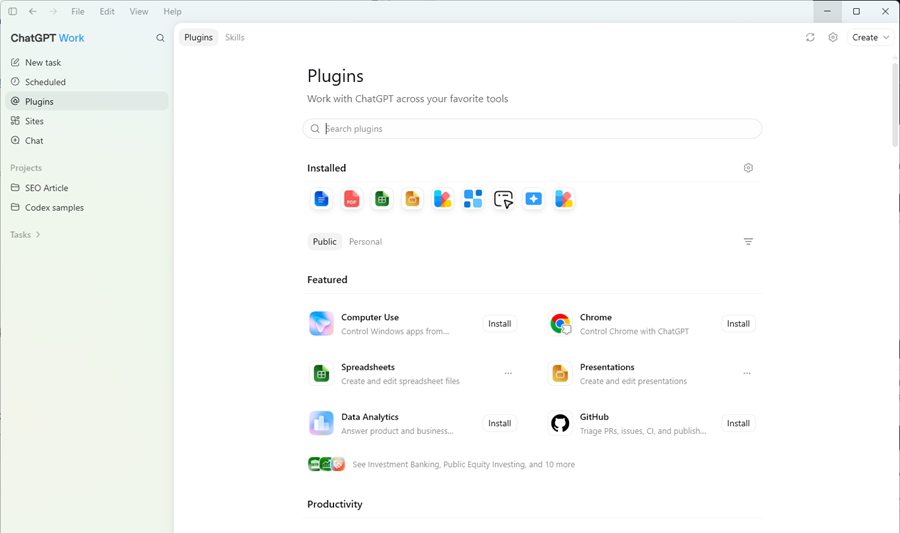
Task: Click the refresh icon near Create
Action: tap(810, 37)
